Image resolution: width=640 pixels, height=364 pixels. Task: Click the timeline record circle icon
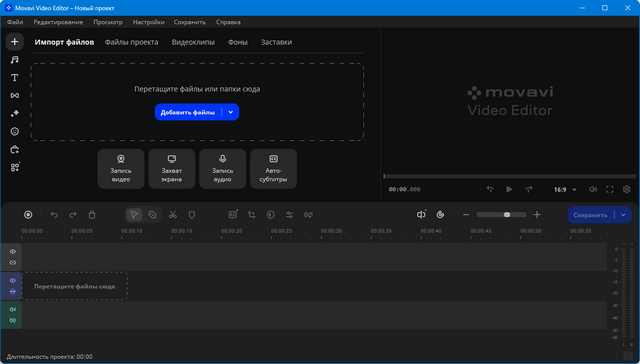point(28,215)
